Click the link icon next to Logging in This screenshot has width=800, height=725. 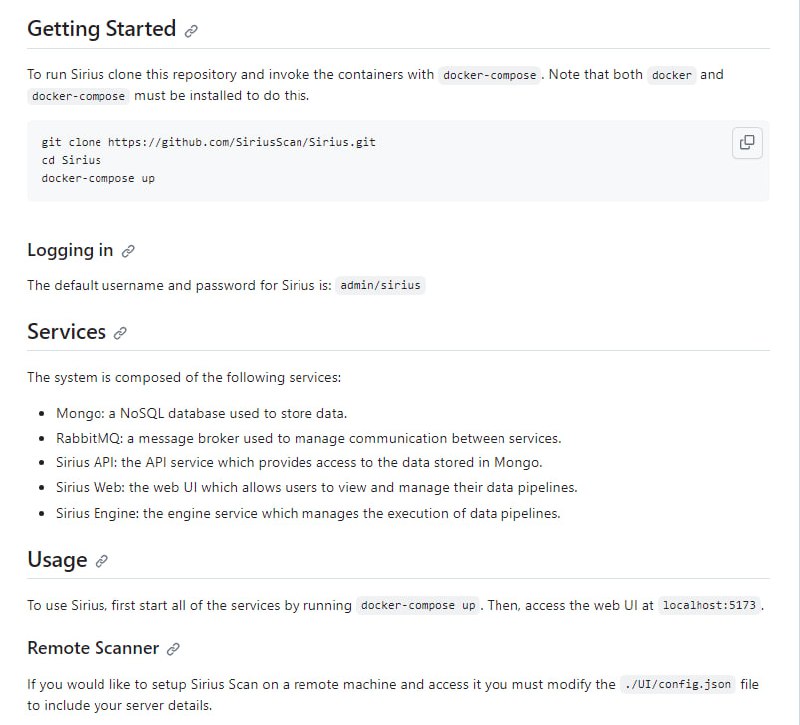coord(128,251)
